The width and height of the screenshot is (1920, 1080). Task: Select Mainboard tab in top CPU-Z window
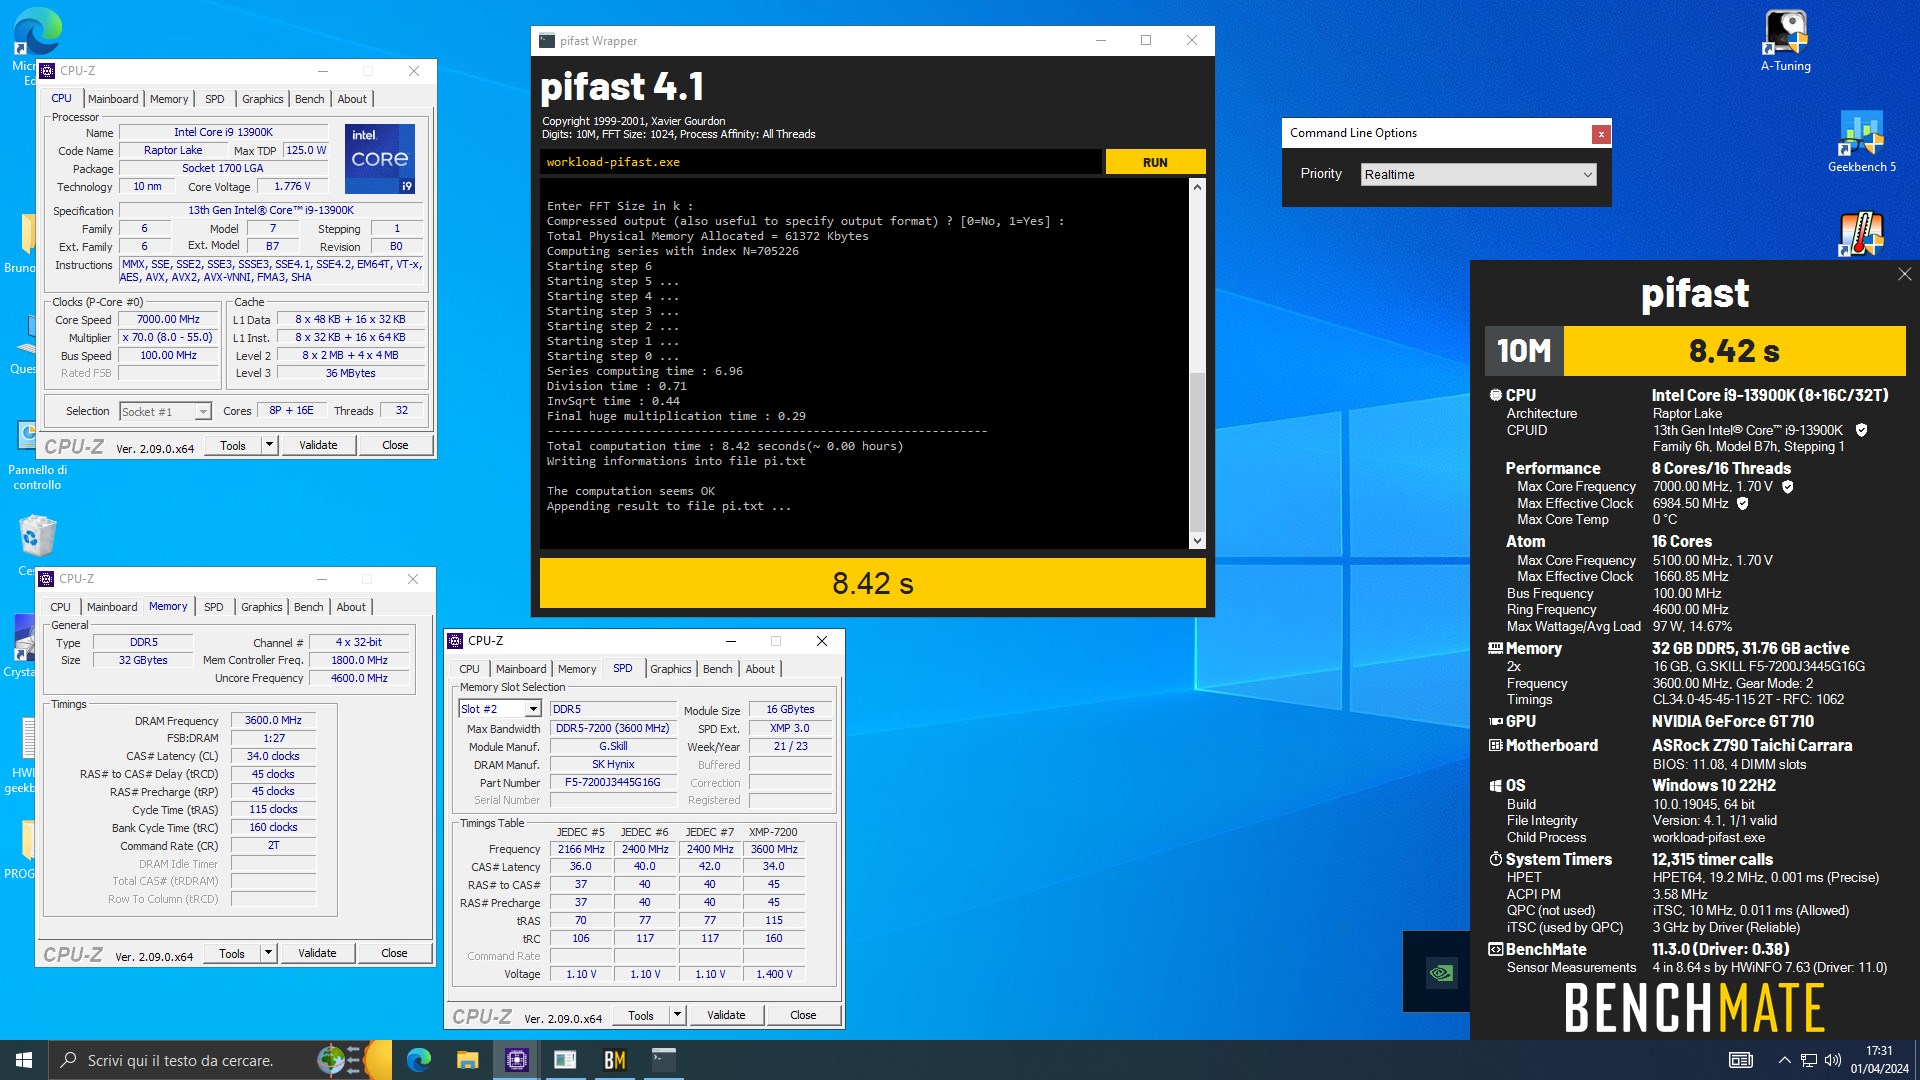[113, 99]
